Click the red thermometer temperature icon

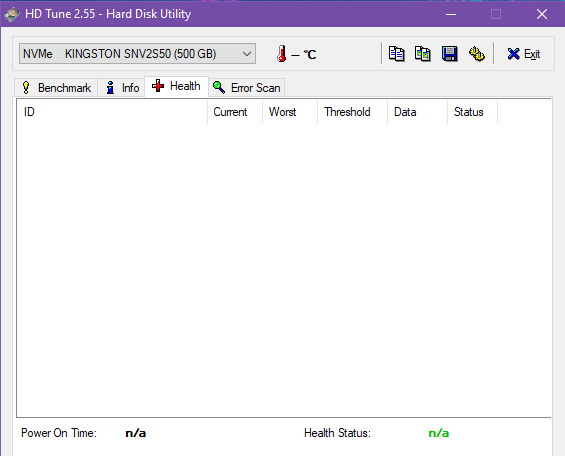282,54
